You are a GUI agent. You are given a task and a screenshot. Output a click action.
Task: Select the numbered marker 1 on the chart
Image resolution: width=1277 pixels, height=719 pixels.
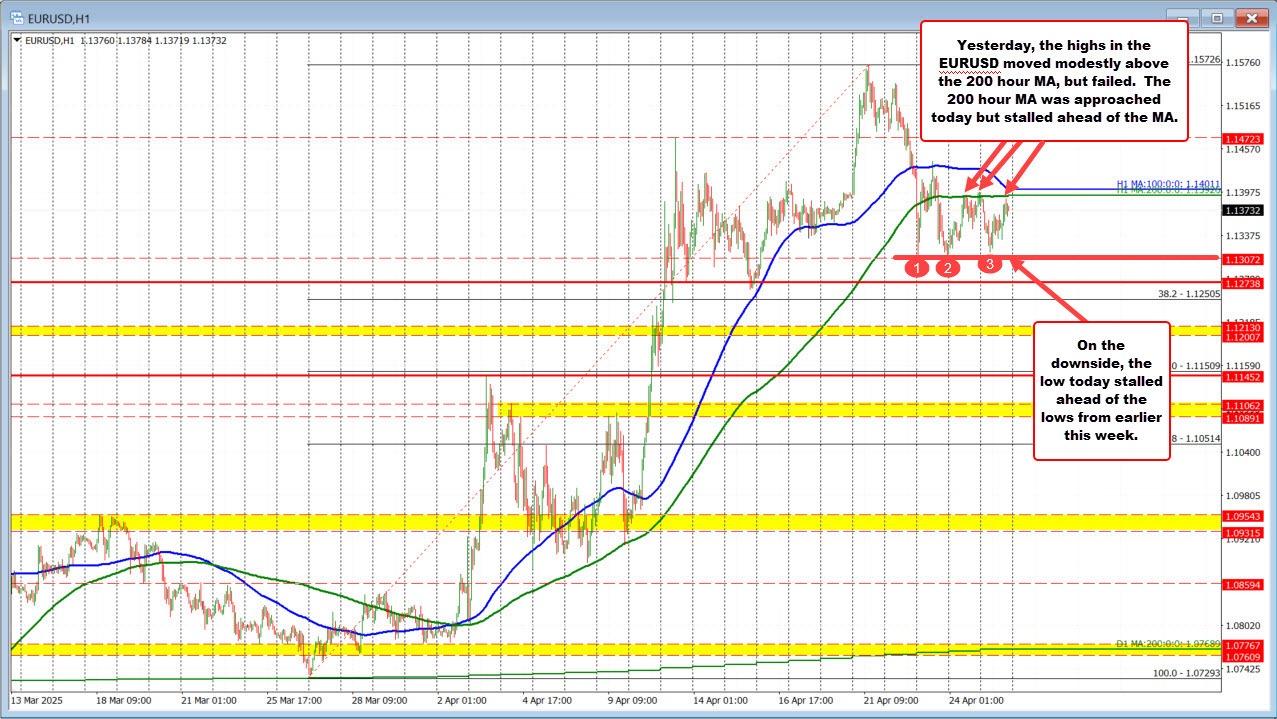916,268
